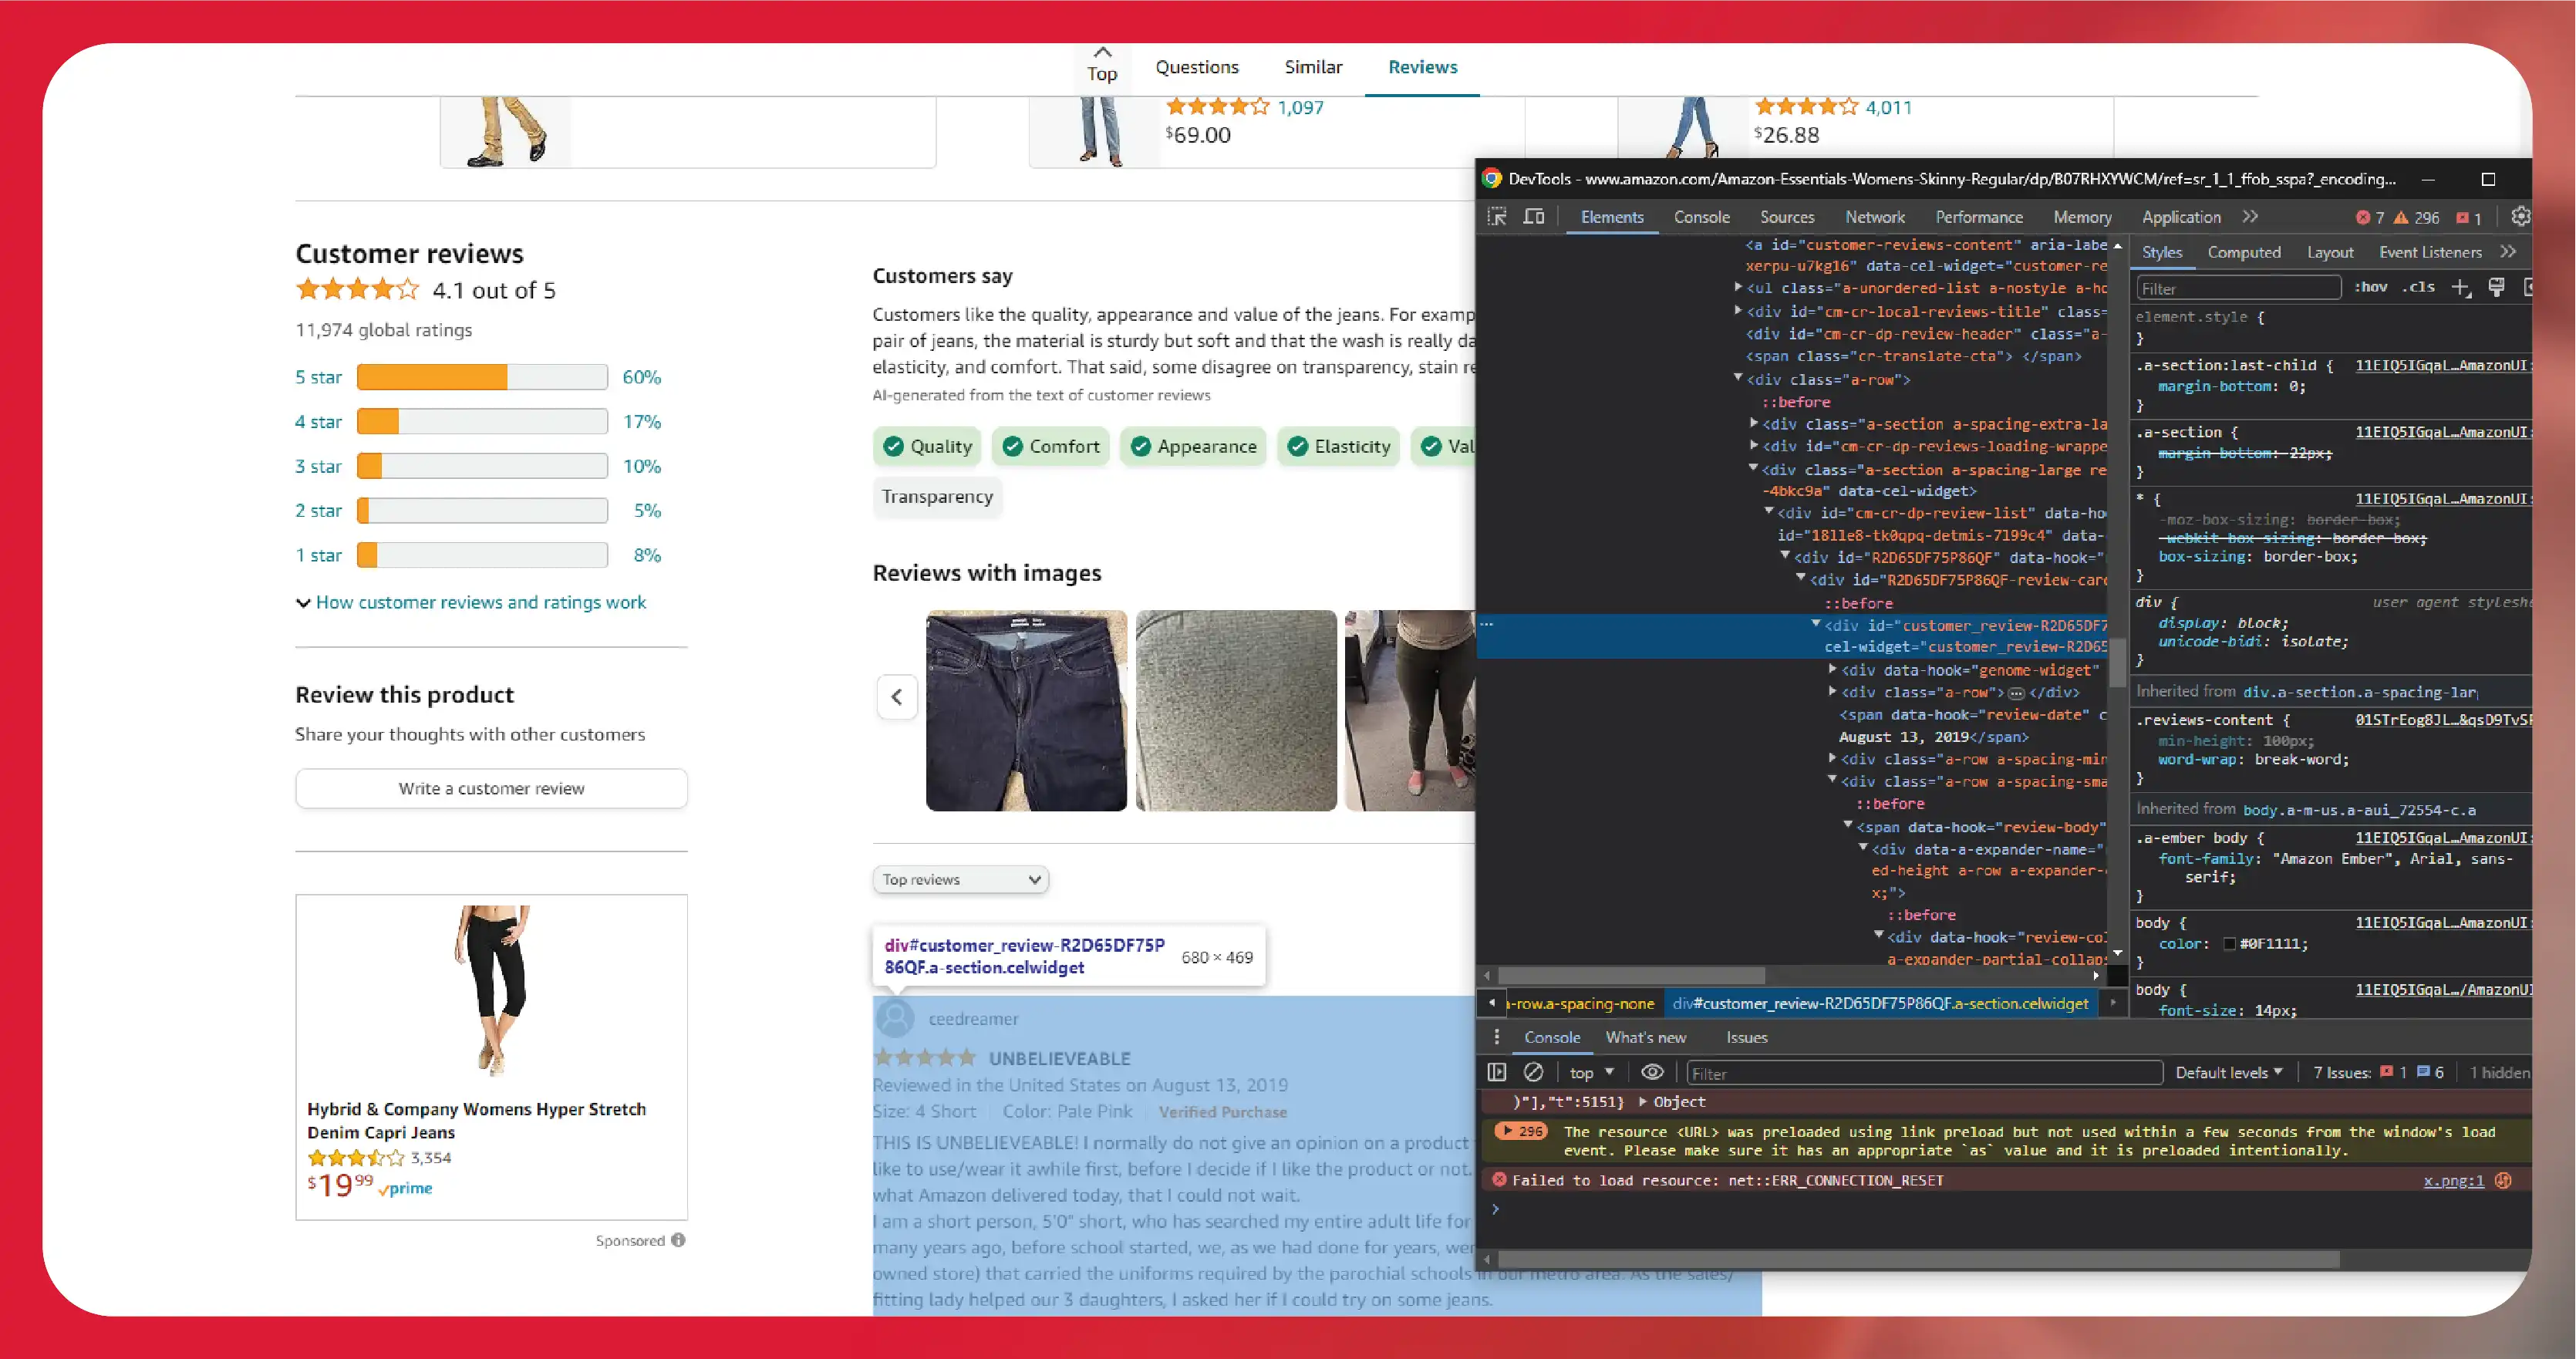Click the Write a customer review button

coord(491,787)
